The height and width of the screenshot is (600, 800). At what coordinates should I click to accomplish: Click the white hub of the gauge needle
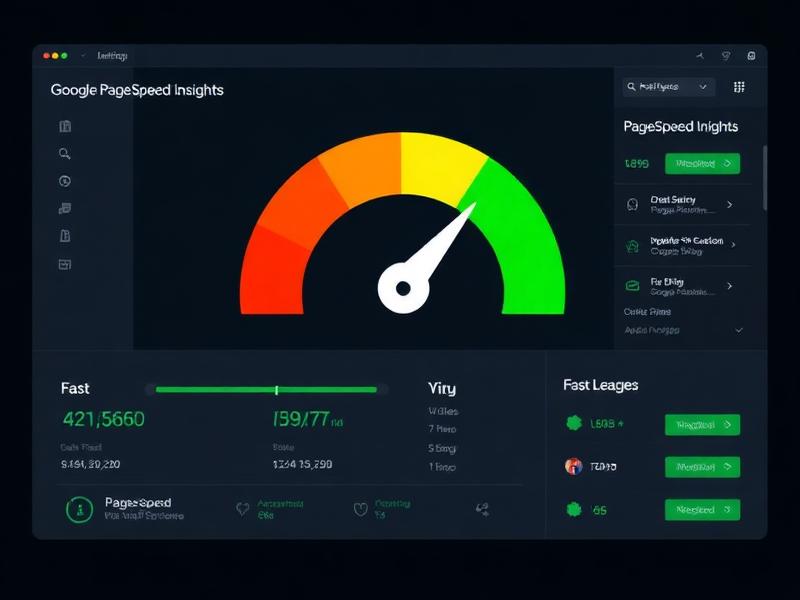(x=403, y=288)
